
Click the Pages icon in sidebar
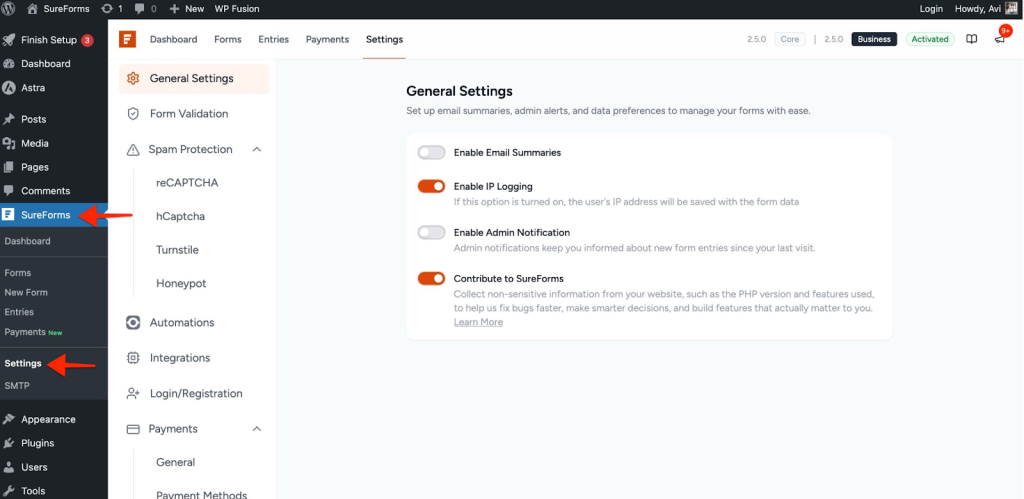click(x=8, y=167)
